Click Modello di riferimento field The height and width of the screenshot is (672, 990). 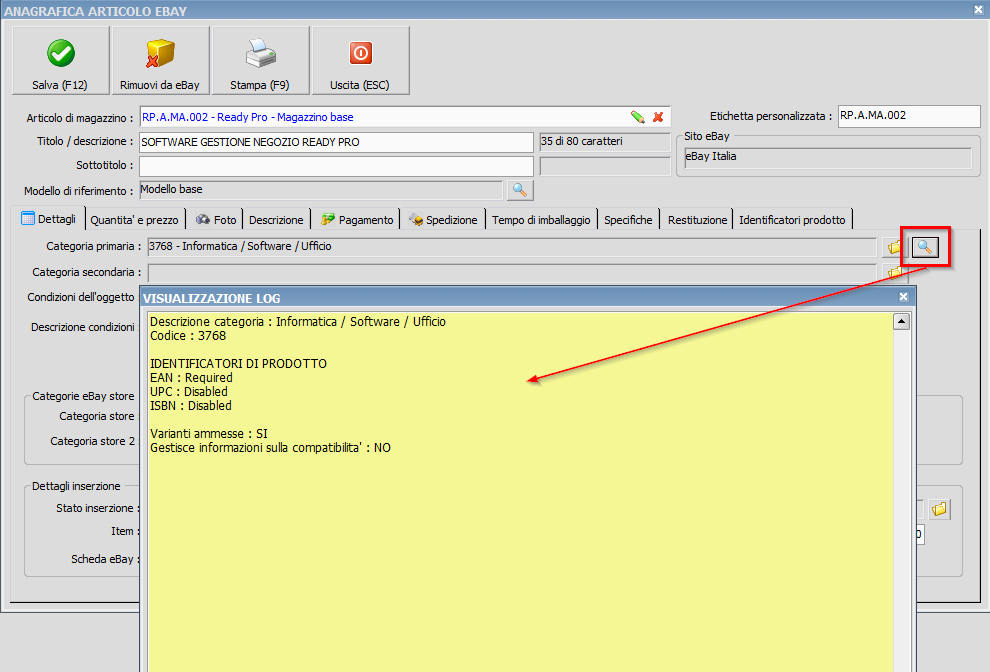pyautogui.click(x=321, y=190)
